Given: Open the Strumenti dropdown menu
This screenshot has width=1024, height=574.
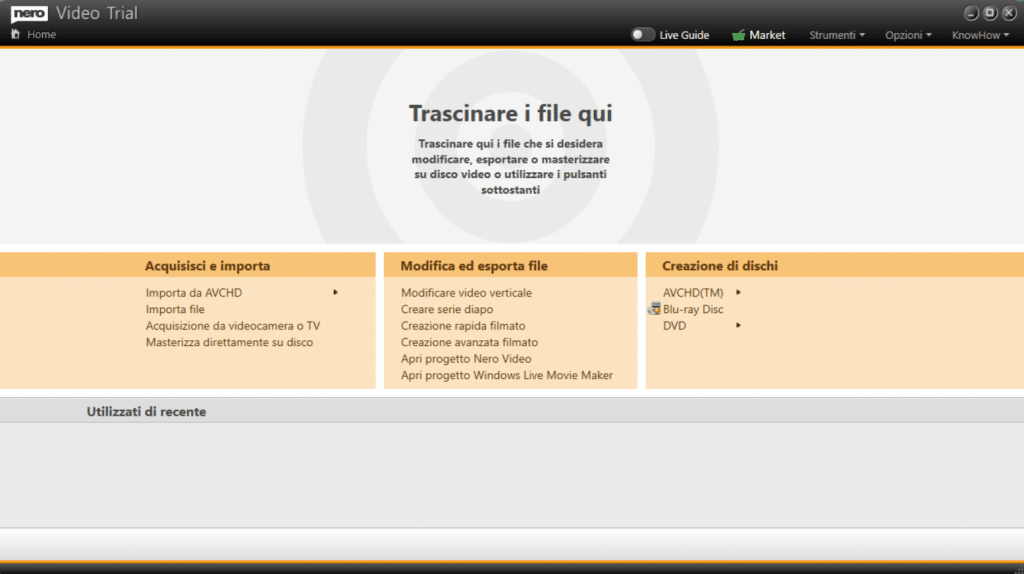Looking at the screenshot, I should click(x=837, y=35).
